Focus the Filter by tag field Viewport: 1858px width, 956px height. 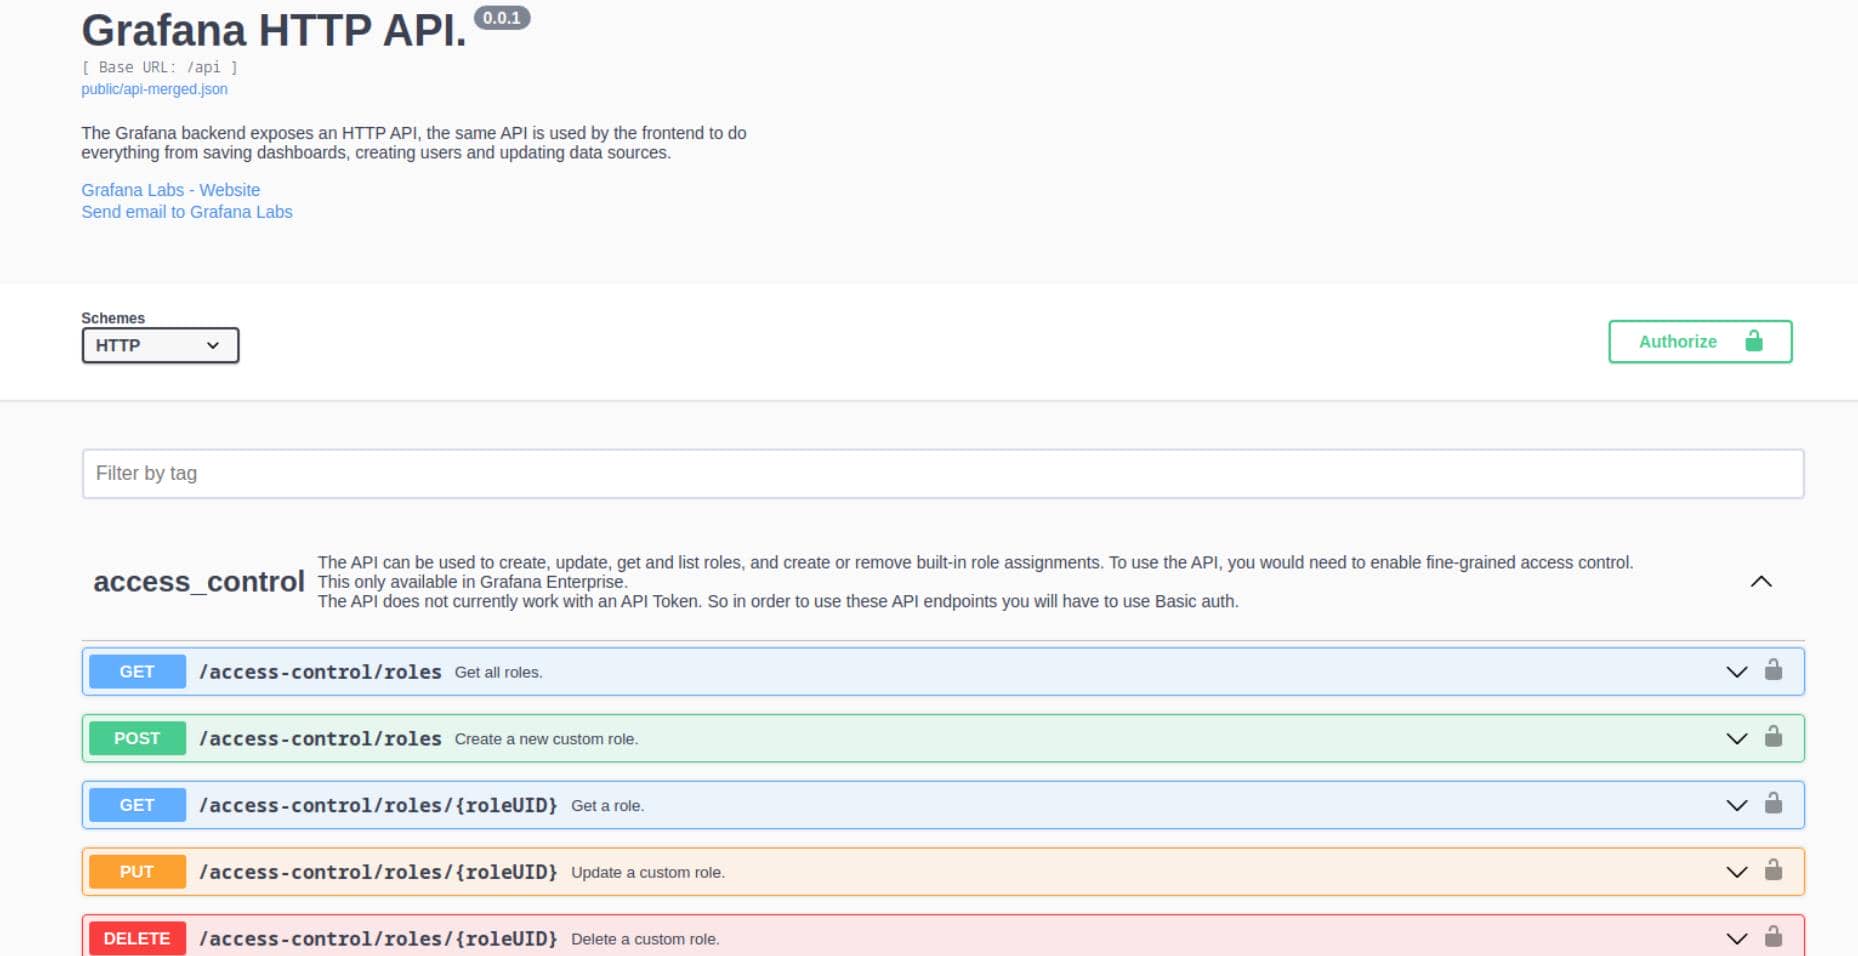pos(943,474)
